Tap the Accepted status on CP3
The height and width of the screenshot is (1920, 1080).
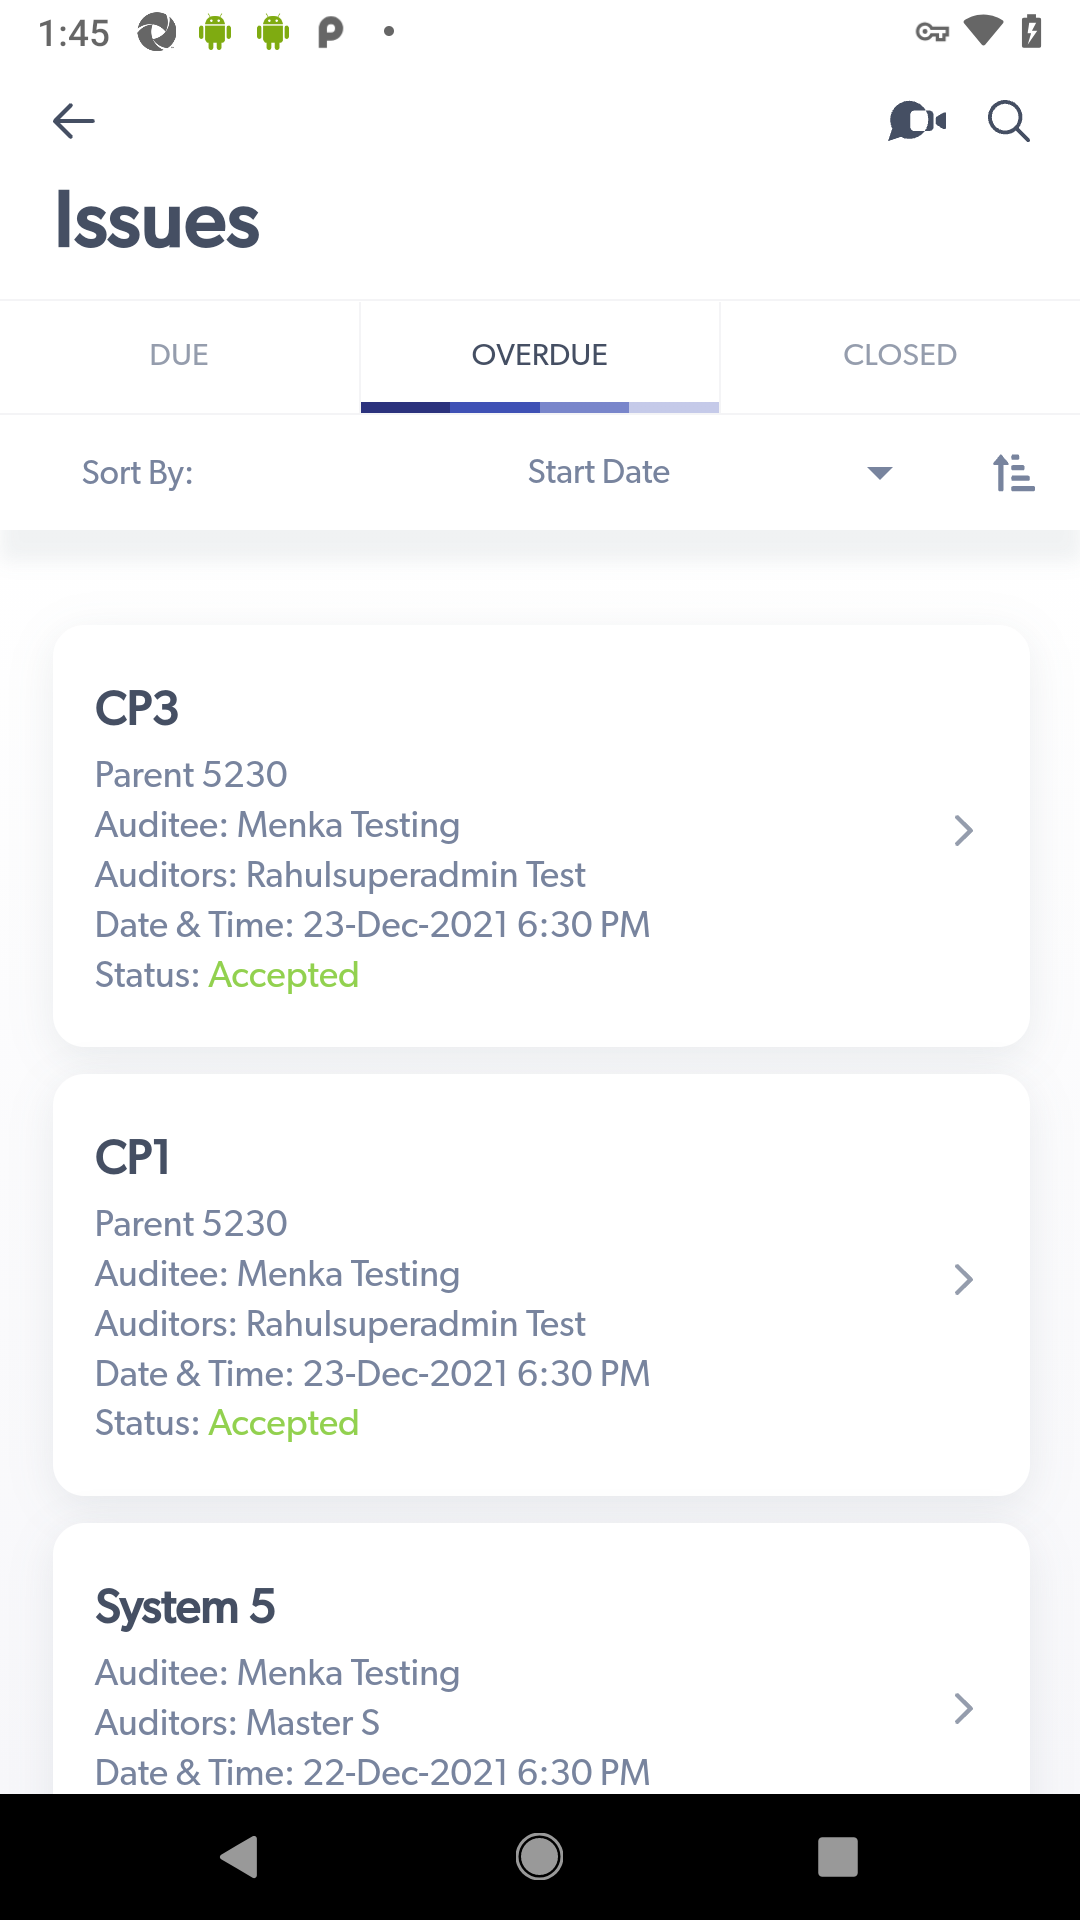pos(284,975)
